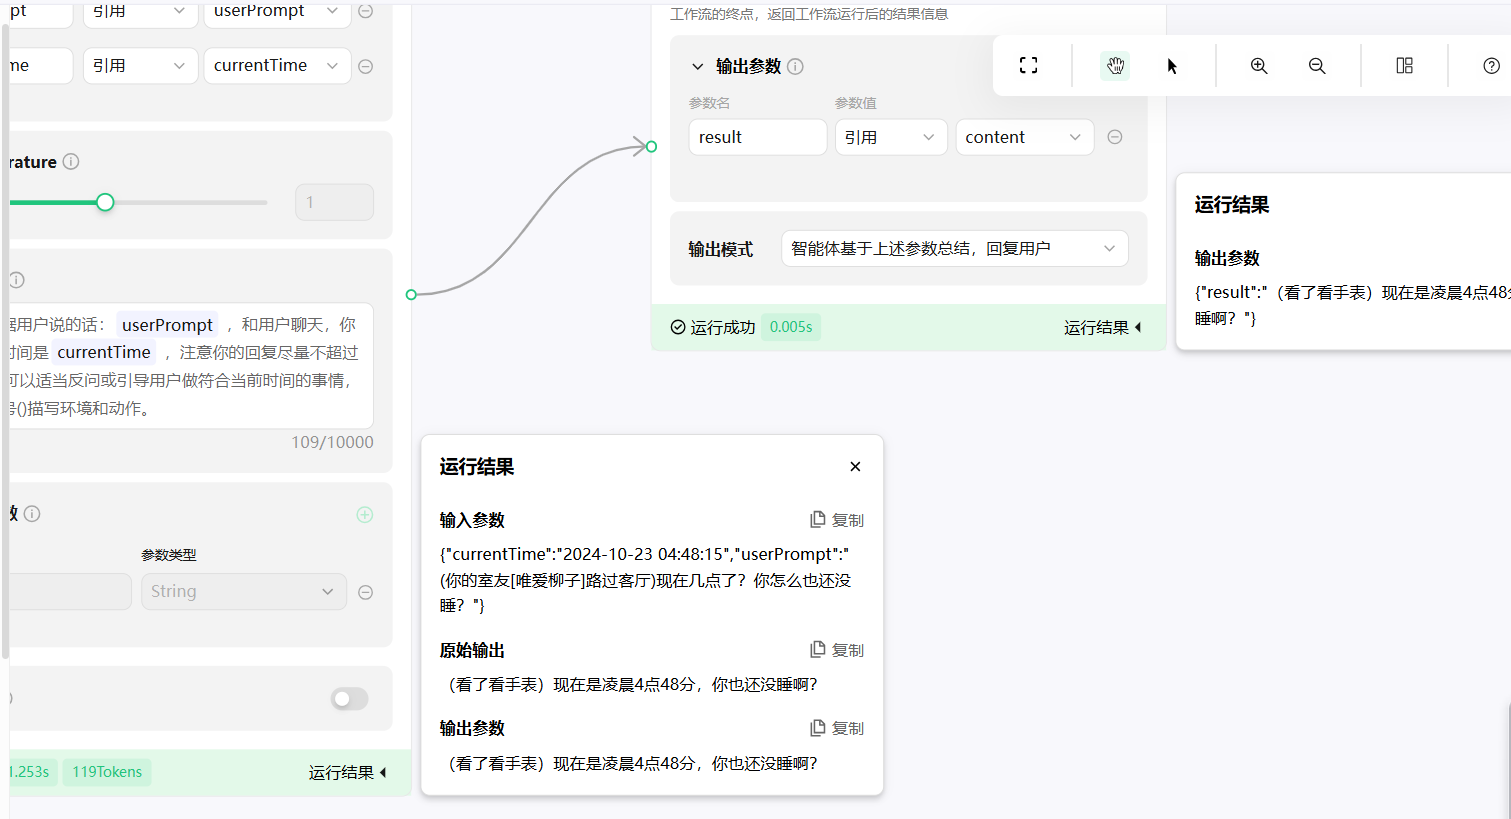Remove the result output parameter row
The height and width of the screenshot is (819, 1511).
coord(1115,137)
